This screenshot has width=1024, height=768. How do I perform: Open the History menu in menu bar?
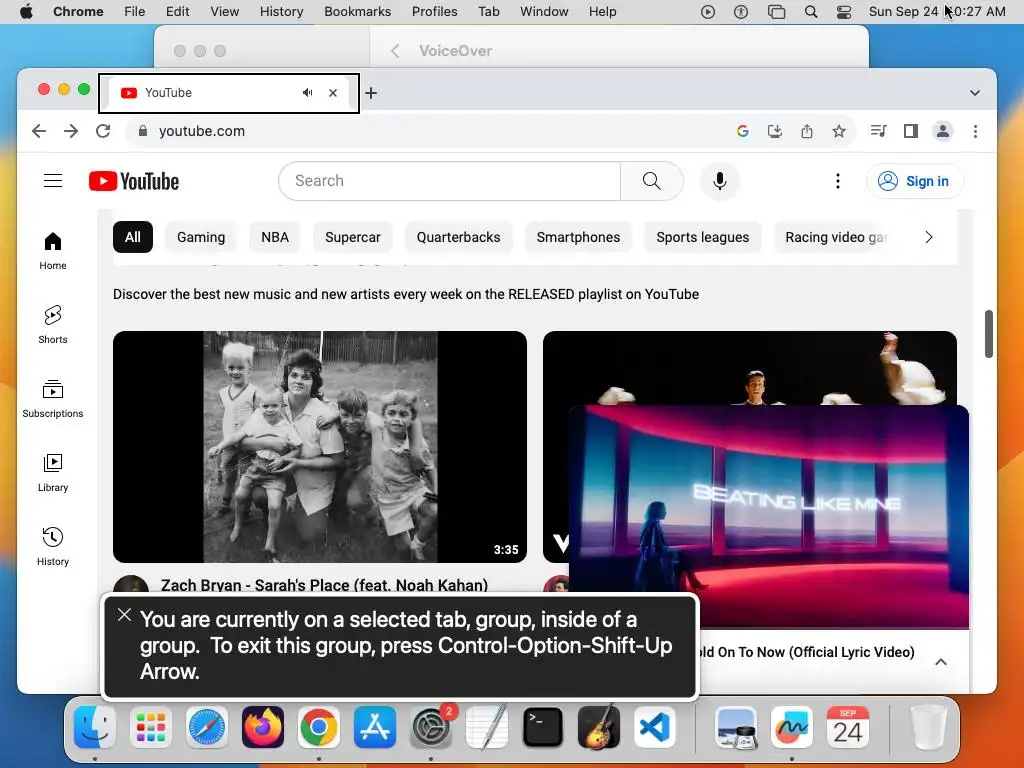[x=281, y=12]
